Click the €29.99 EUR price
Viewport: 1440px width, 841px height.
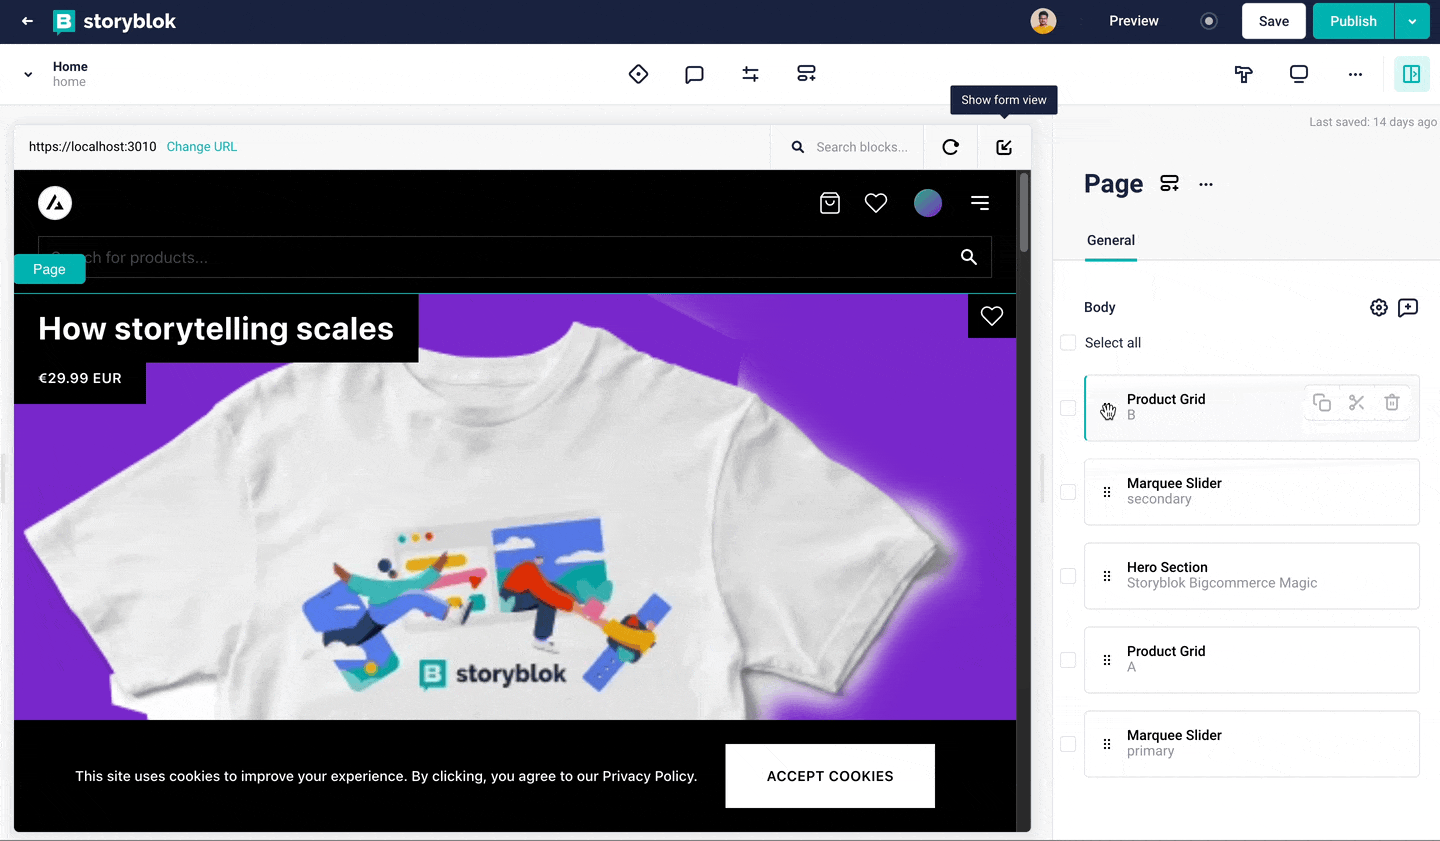pyautogui.click(x=80, y=378)
